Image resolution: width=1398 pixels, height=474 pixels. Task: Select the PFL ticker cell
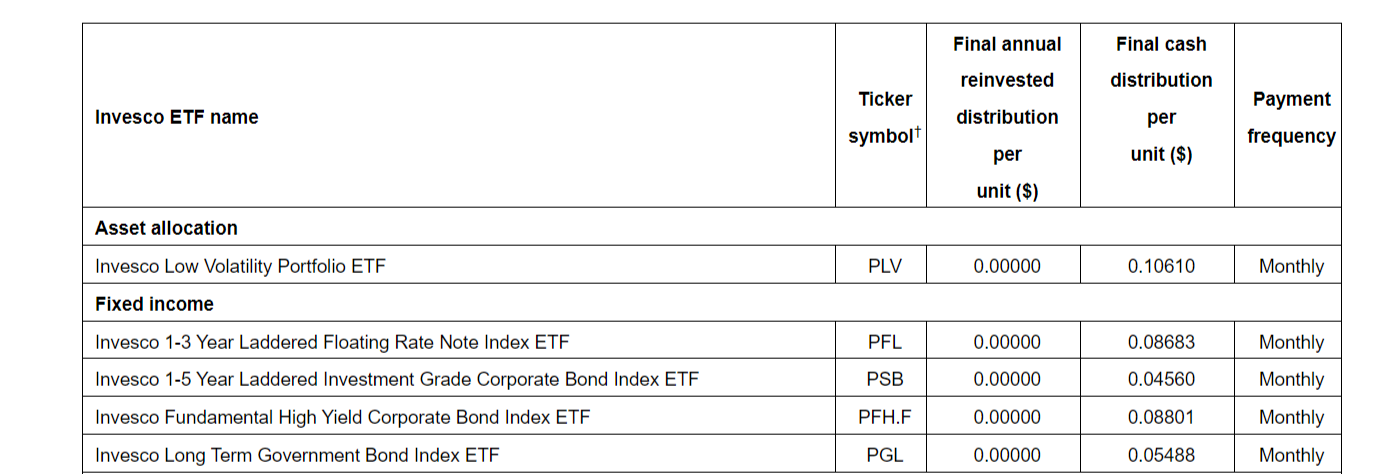click(x=884, y=342)
